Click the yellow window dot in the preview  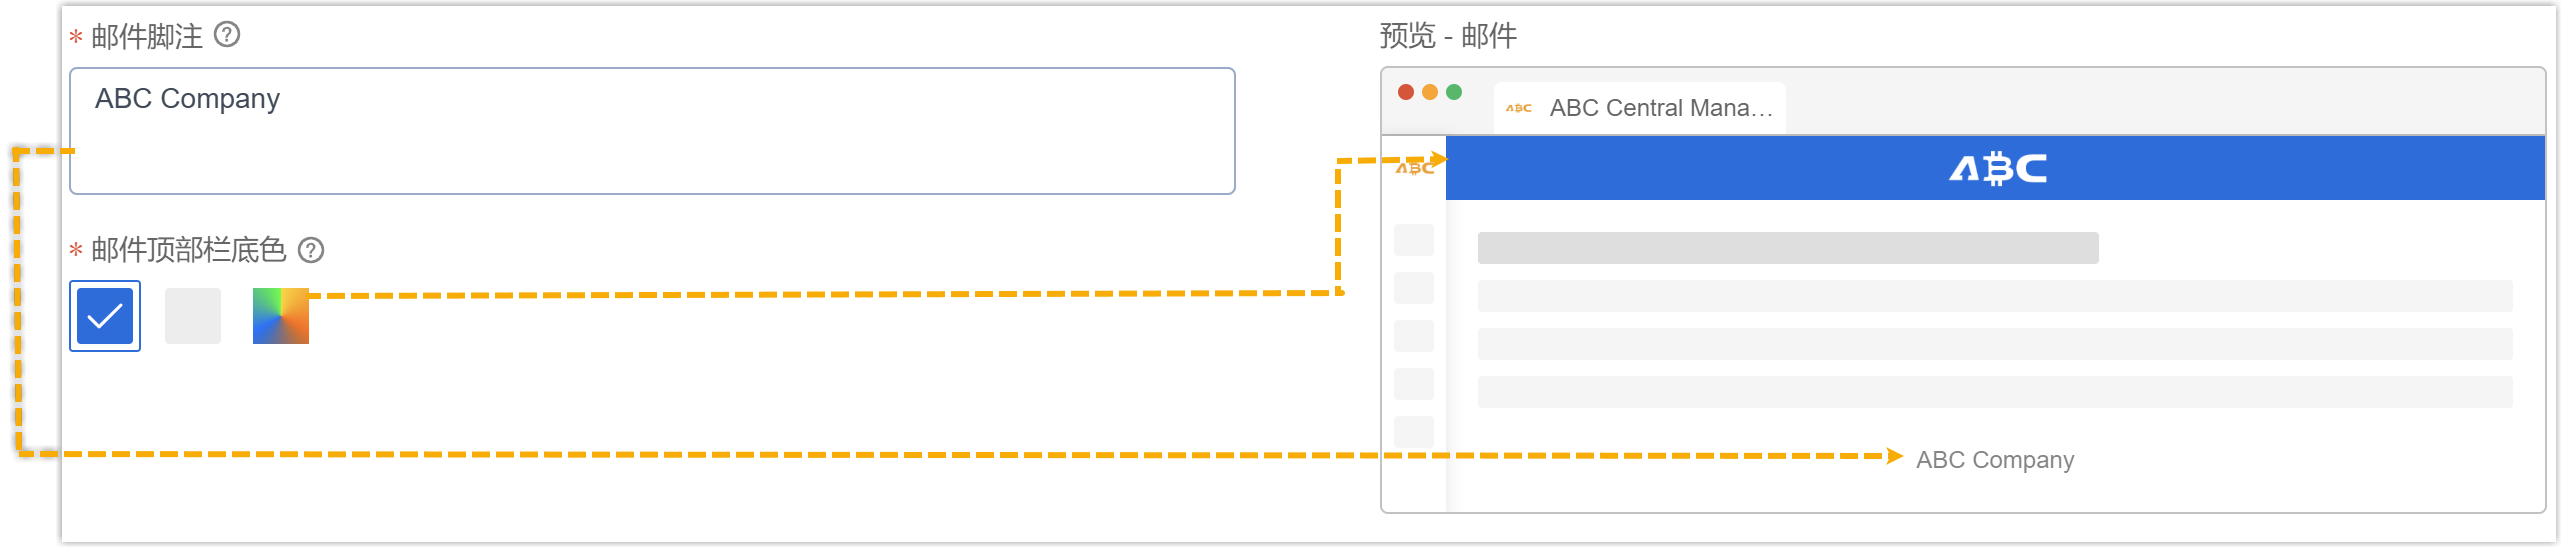point(1430,92)
